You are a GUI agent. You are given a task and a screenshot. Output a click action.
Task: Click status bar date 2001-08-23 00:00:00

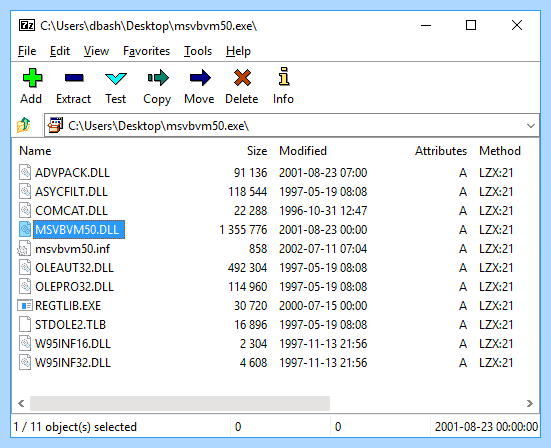tap(486, 427)
